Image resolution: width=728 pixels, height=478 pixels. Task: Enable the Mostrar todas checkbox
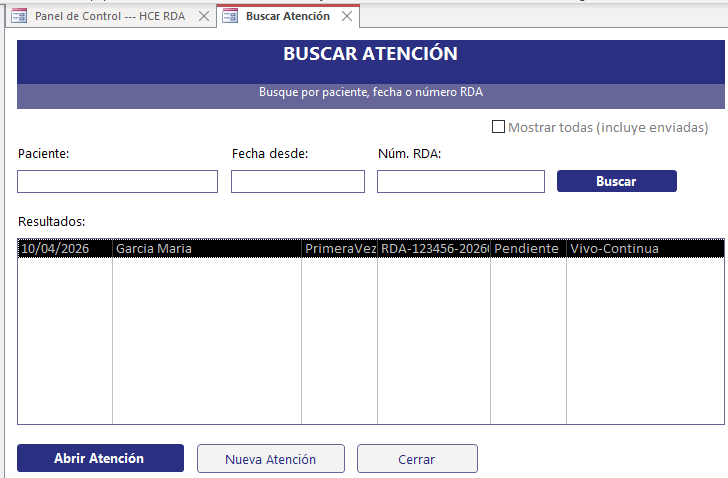pyautogui.click(x=498, y=128)
